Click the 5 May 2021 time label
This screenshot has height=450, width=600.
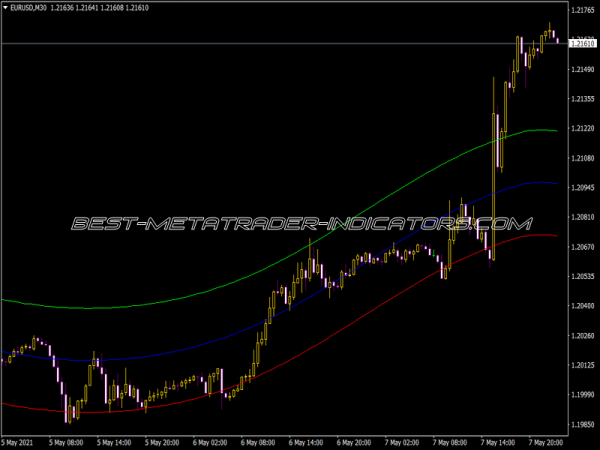tap(21, 441)
